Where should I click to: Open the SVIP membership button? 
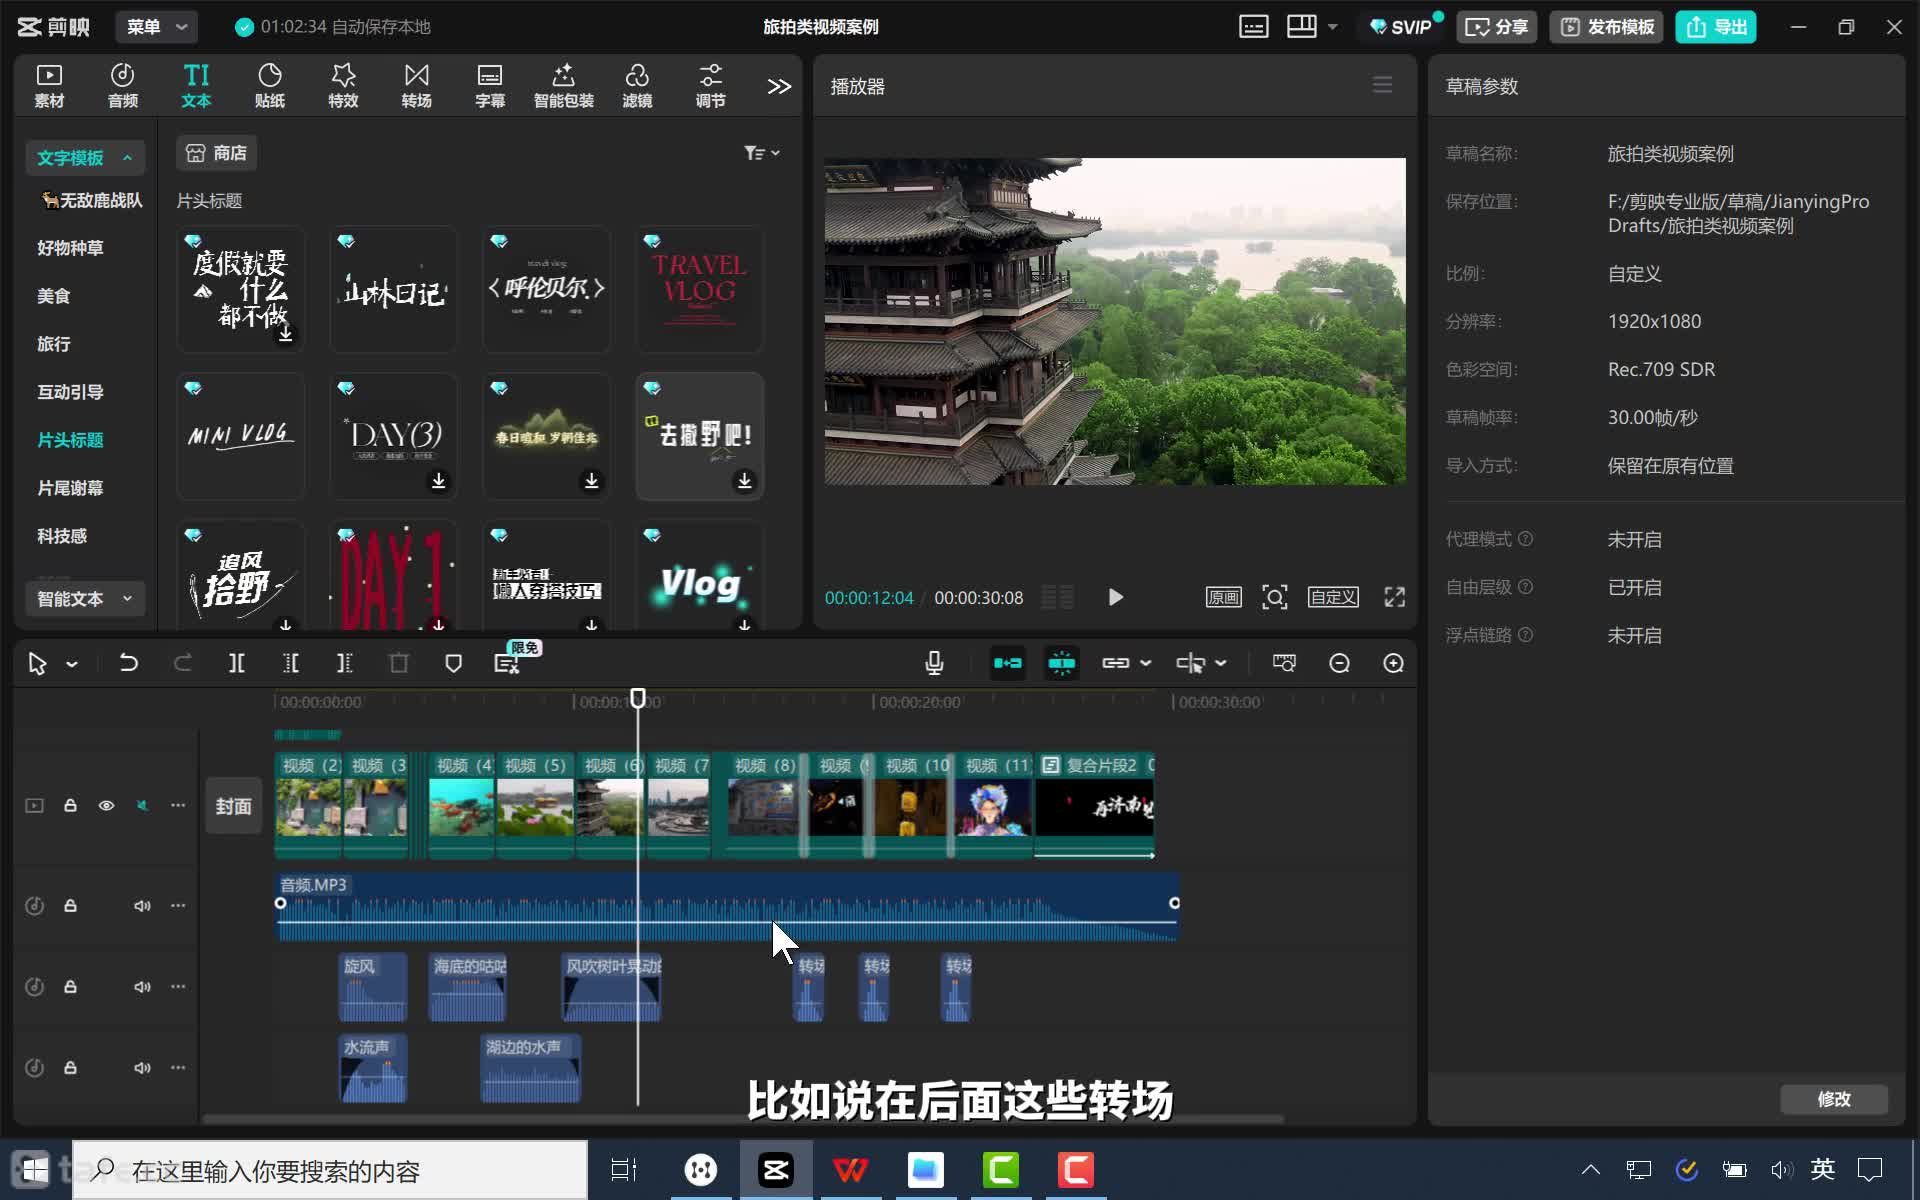pyautogui.click(x=1401, y=27)
